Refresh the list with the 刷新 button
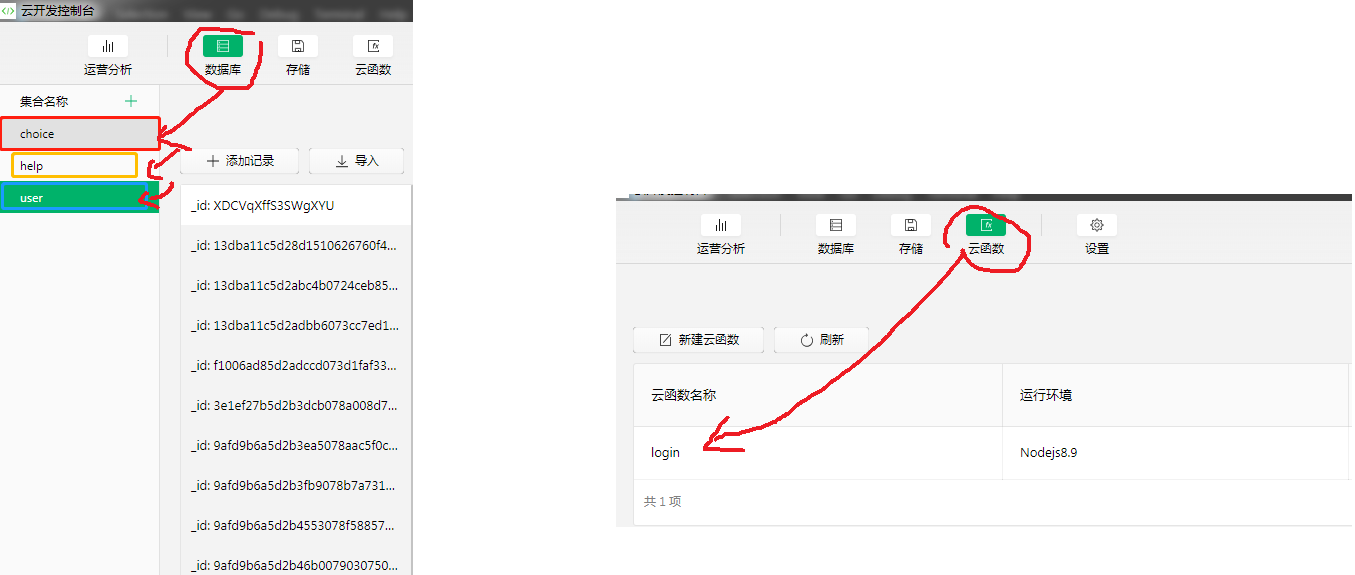 [x=821, y=340]
